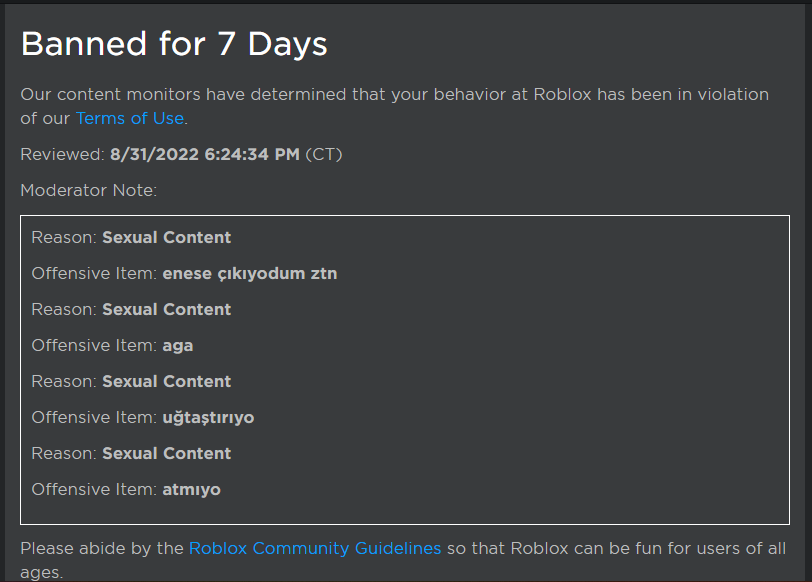Click the "(CT)" timezone text
The image size is (812, 582).
pyautogui.click(x=325, y=154)
